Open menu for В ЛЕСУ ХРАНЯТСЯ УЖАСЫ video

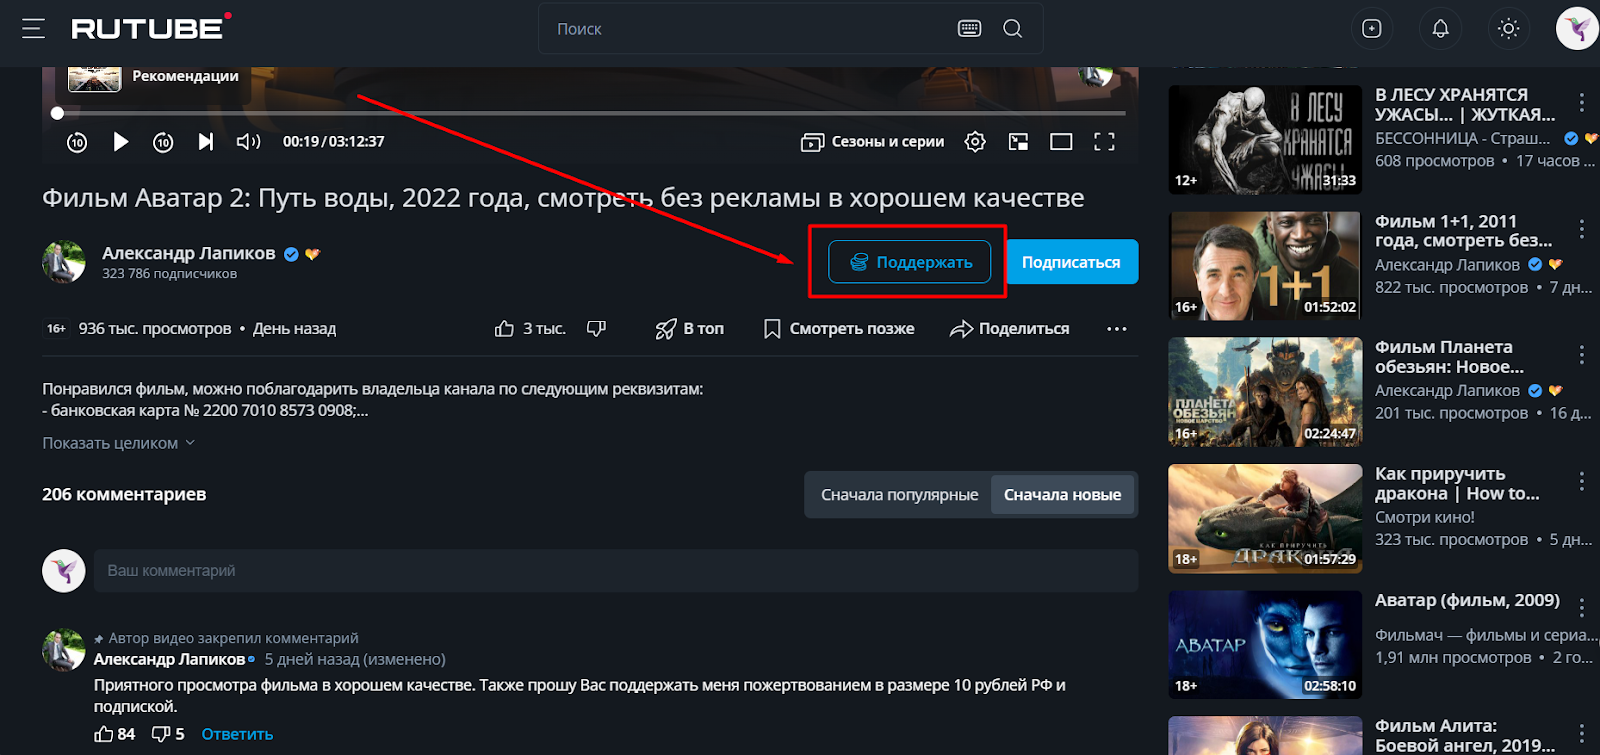pyautogui.click(x=1581, y=102)
